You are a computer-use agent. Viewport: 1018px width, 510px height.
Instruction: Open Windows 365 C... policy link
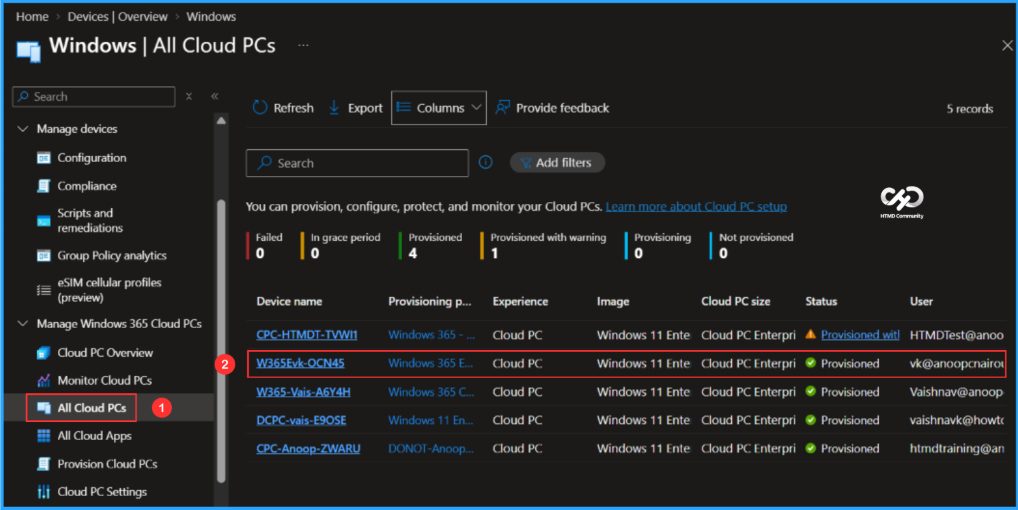coord(431,392)
